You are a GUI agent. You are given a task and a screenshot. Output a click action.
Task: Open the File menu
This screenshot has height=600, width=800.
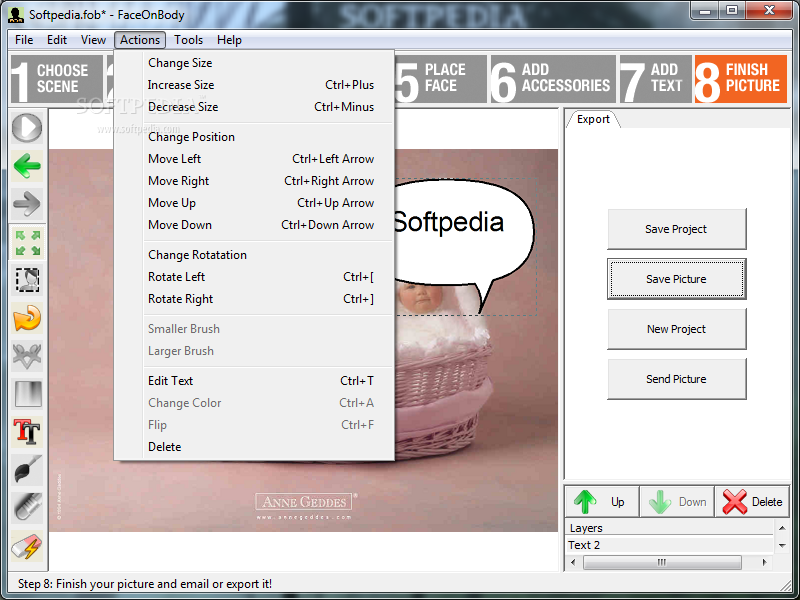tap(24, 40)
